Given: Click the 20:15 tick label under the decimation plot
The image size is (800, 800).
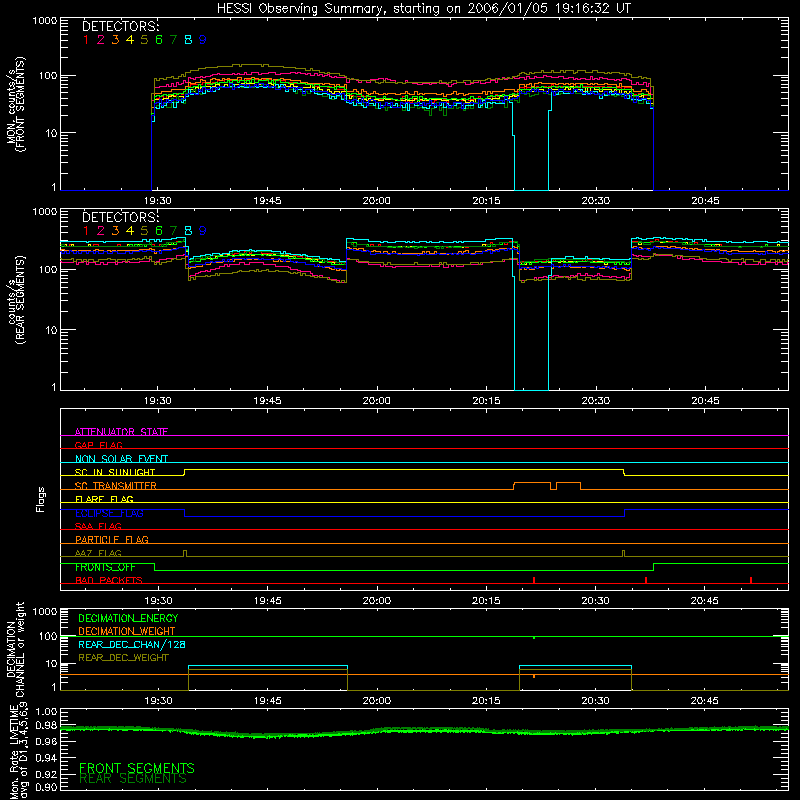Looking at the screenshot, I should pyautogui.click(x=486, y=701).
